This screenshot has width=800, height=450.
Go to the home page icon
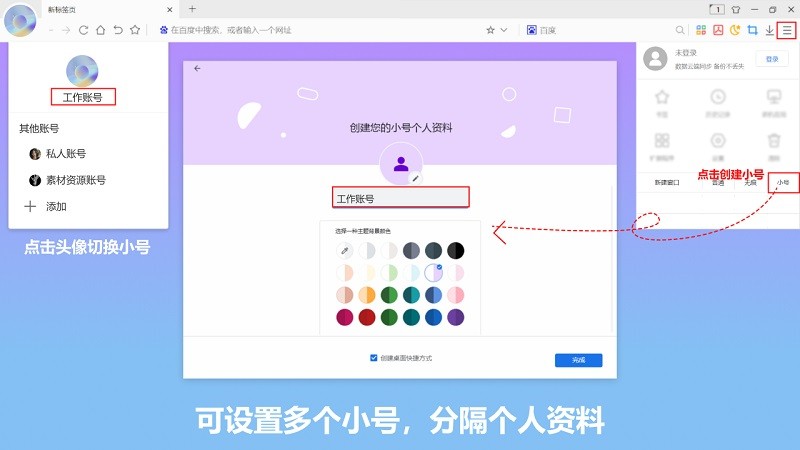click(101, 30)
